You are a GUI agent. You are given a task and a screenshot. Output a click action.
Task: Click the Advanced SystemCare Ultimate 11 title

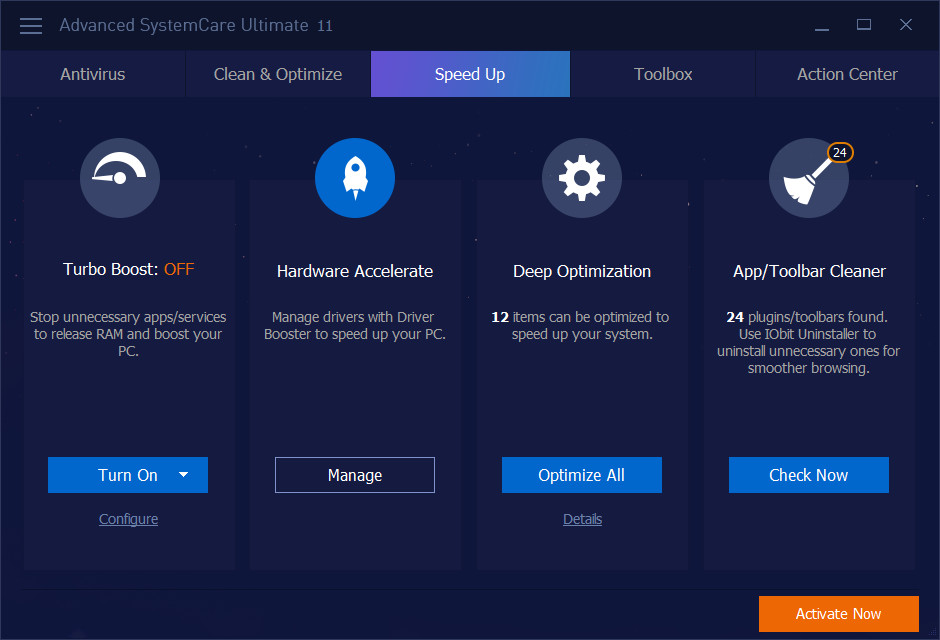[195, 25]
